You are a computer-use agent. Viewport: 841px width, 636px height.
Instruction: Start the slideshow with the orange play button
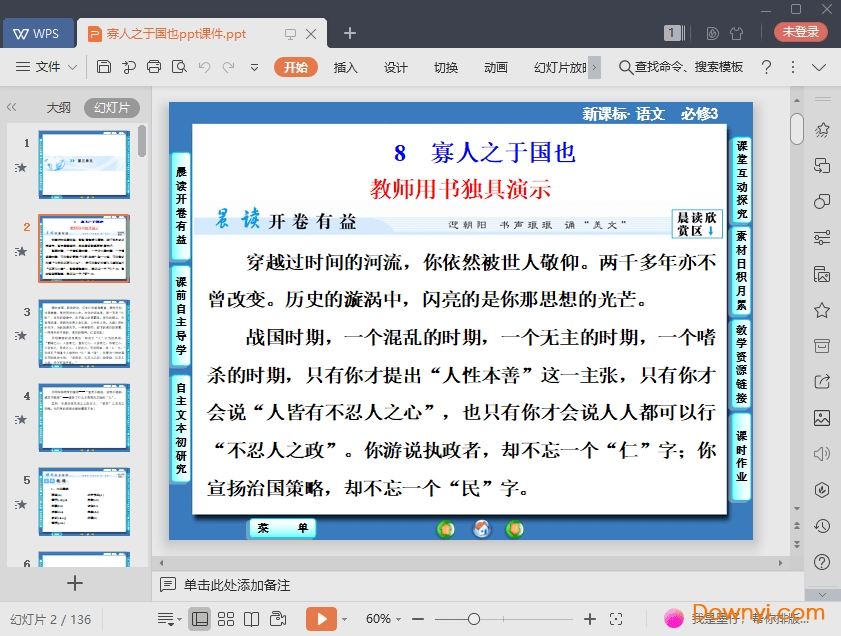pos(321,619)
